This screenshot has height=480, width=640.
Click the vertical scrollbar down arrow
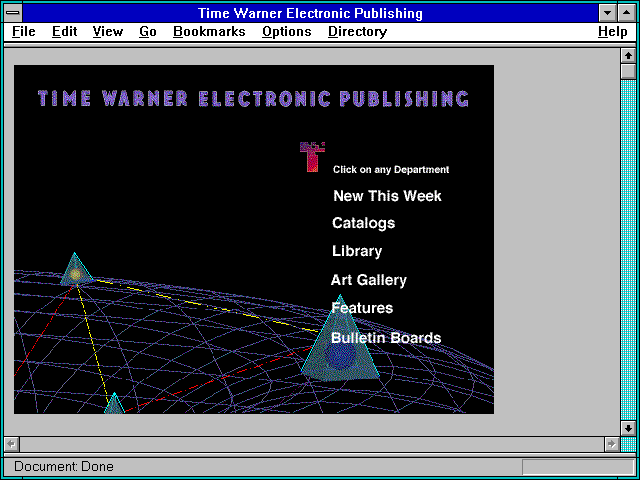628,428
